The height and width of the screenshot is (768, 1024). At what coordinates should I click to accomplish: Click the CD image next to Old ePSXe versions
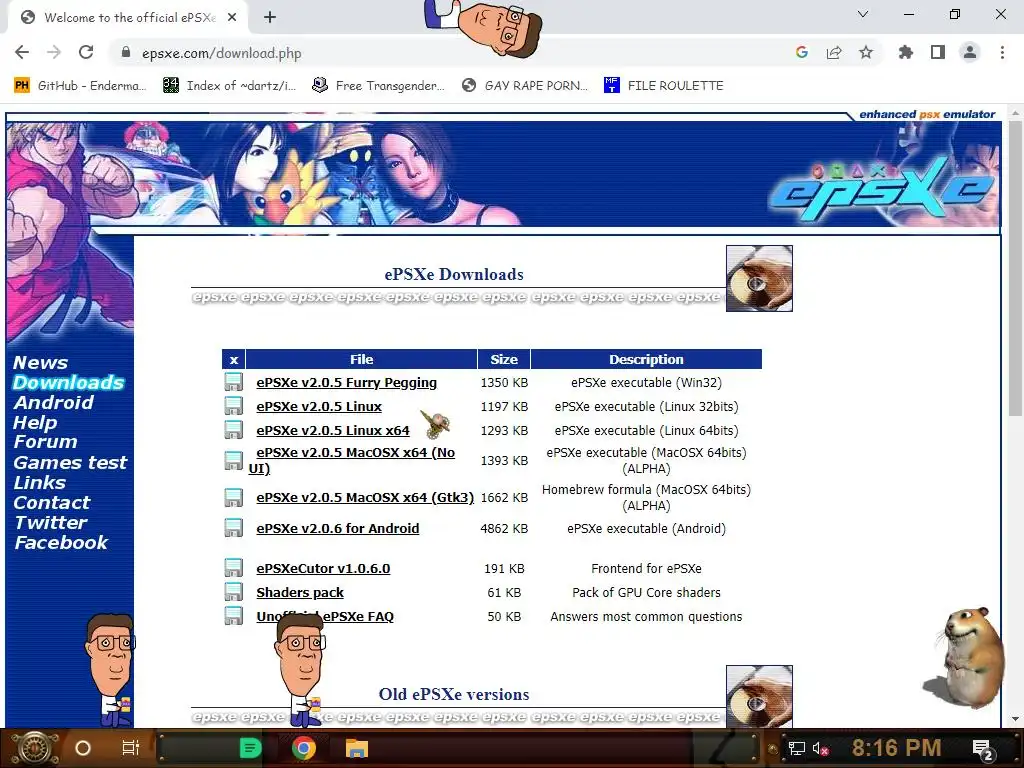[759, 696]
